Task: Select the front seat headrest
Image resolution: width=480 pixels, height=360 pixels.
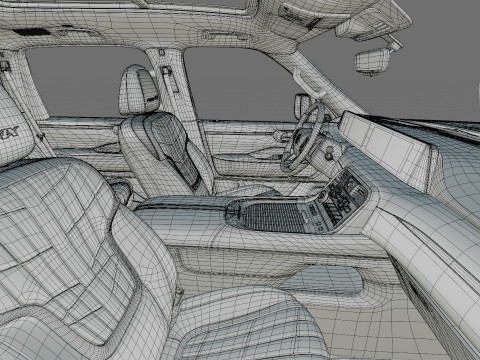Action: [x=139, y=89]
